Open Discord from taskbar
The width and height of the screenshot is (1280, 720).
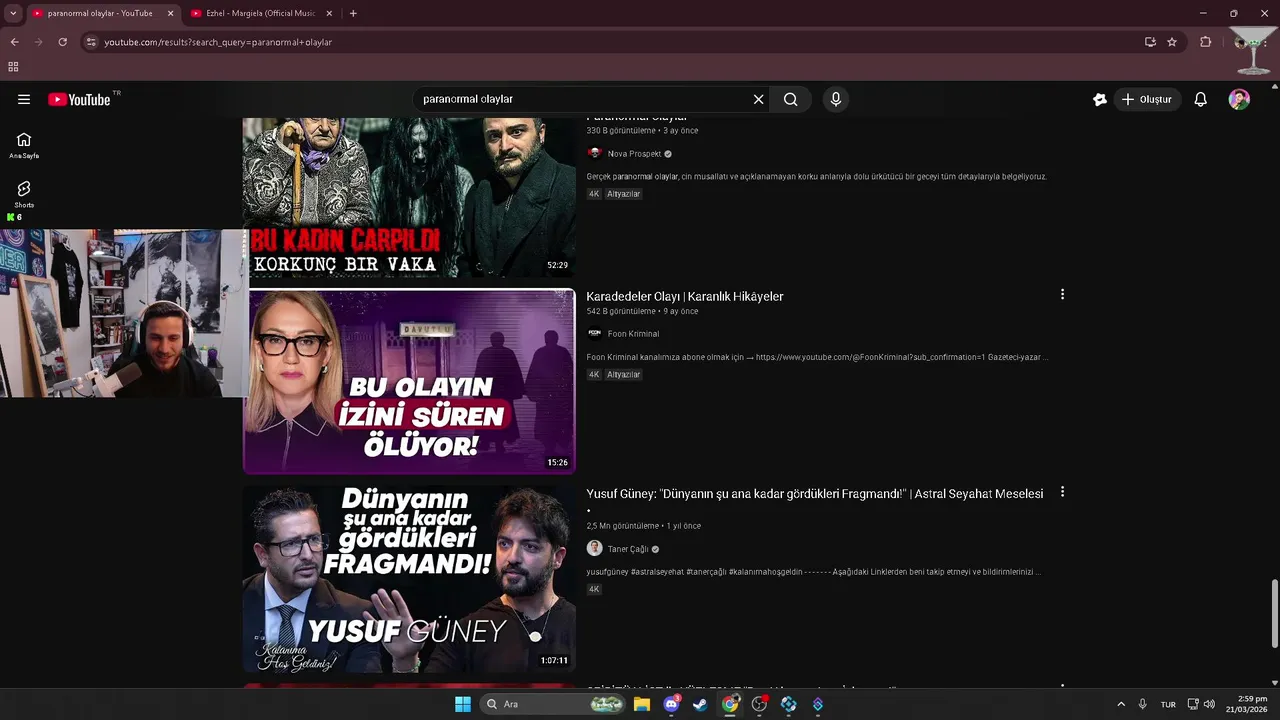tap(672, 704)
